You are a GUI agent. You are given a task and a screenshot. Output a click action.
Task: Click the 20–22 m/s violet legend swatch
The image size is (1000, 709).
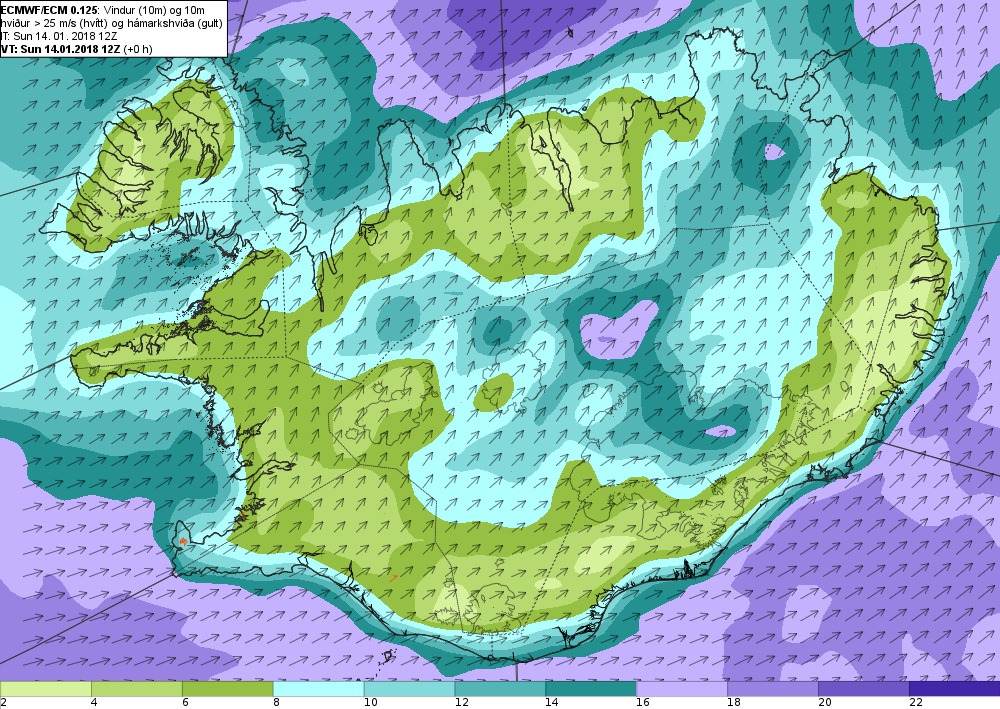coord(864,689)
